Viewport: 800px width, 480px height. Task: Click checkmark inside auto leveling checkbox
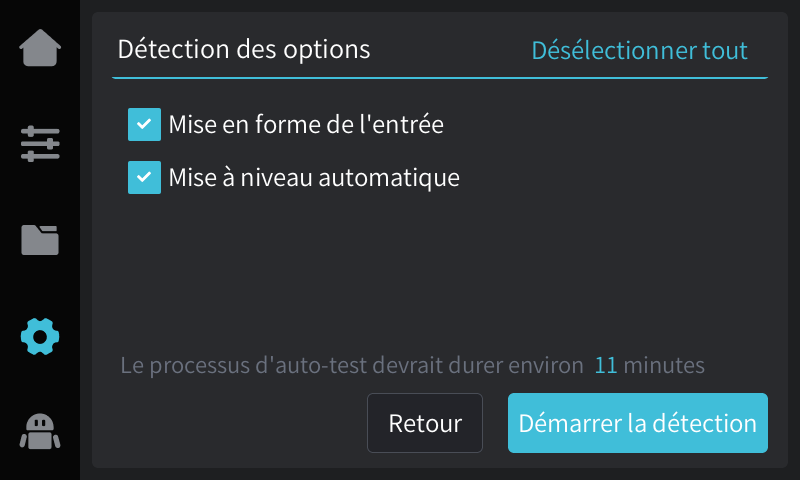click(x=144, y=178)
